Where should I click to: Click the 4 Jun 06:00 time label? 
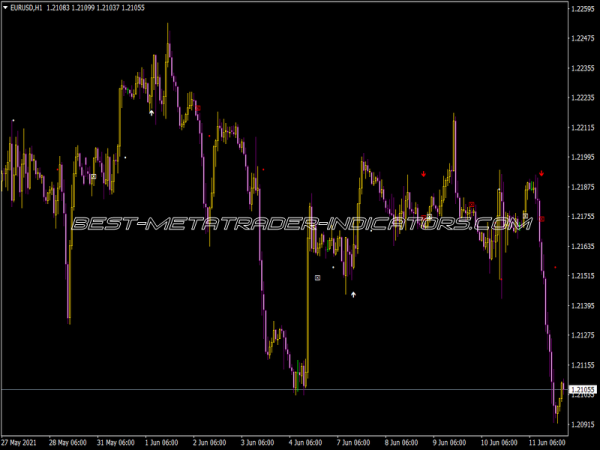[x=306, y=441]
